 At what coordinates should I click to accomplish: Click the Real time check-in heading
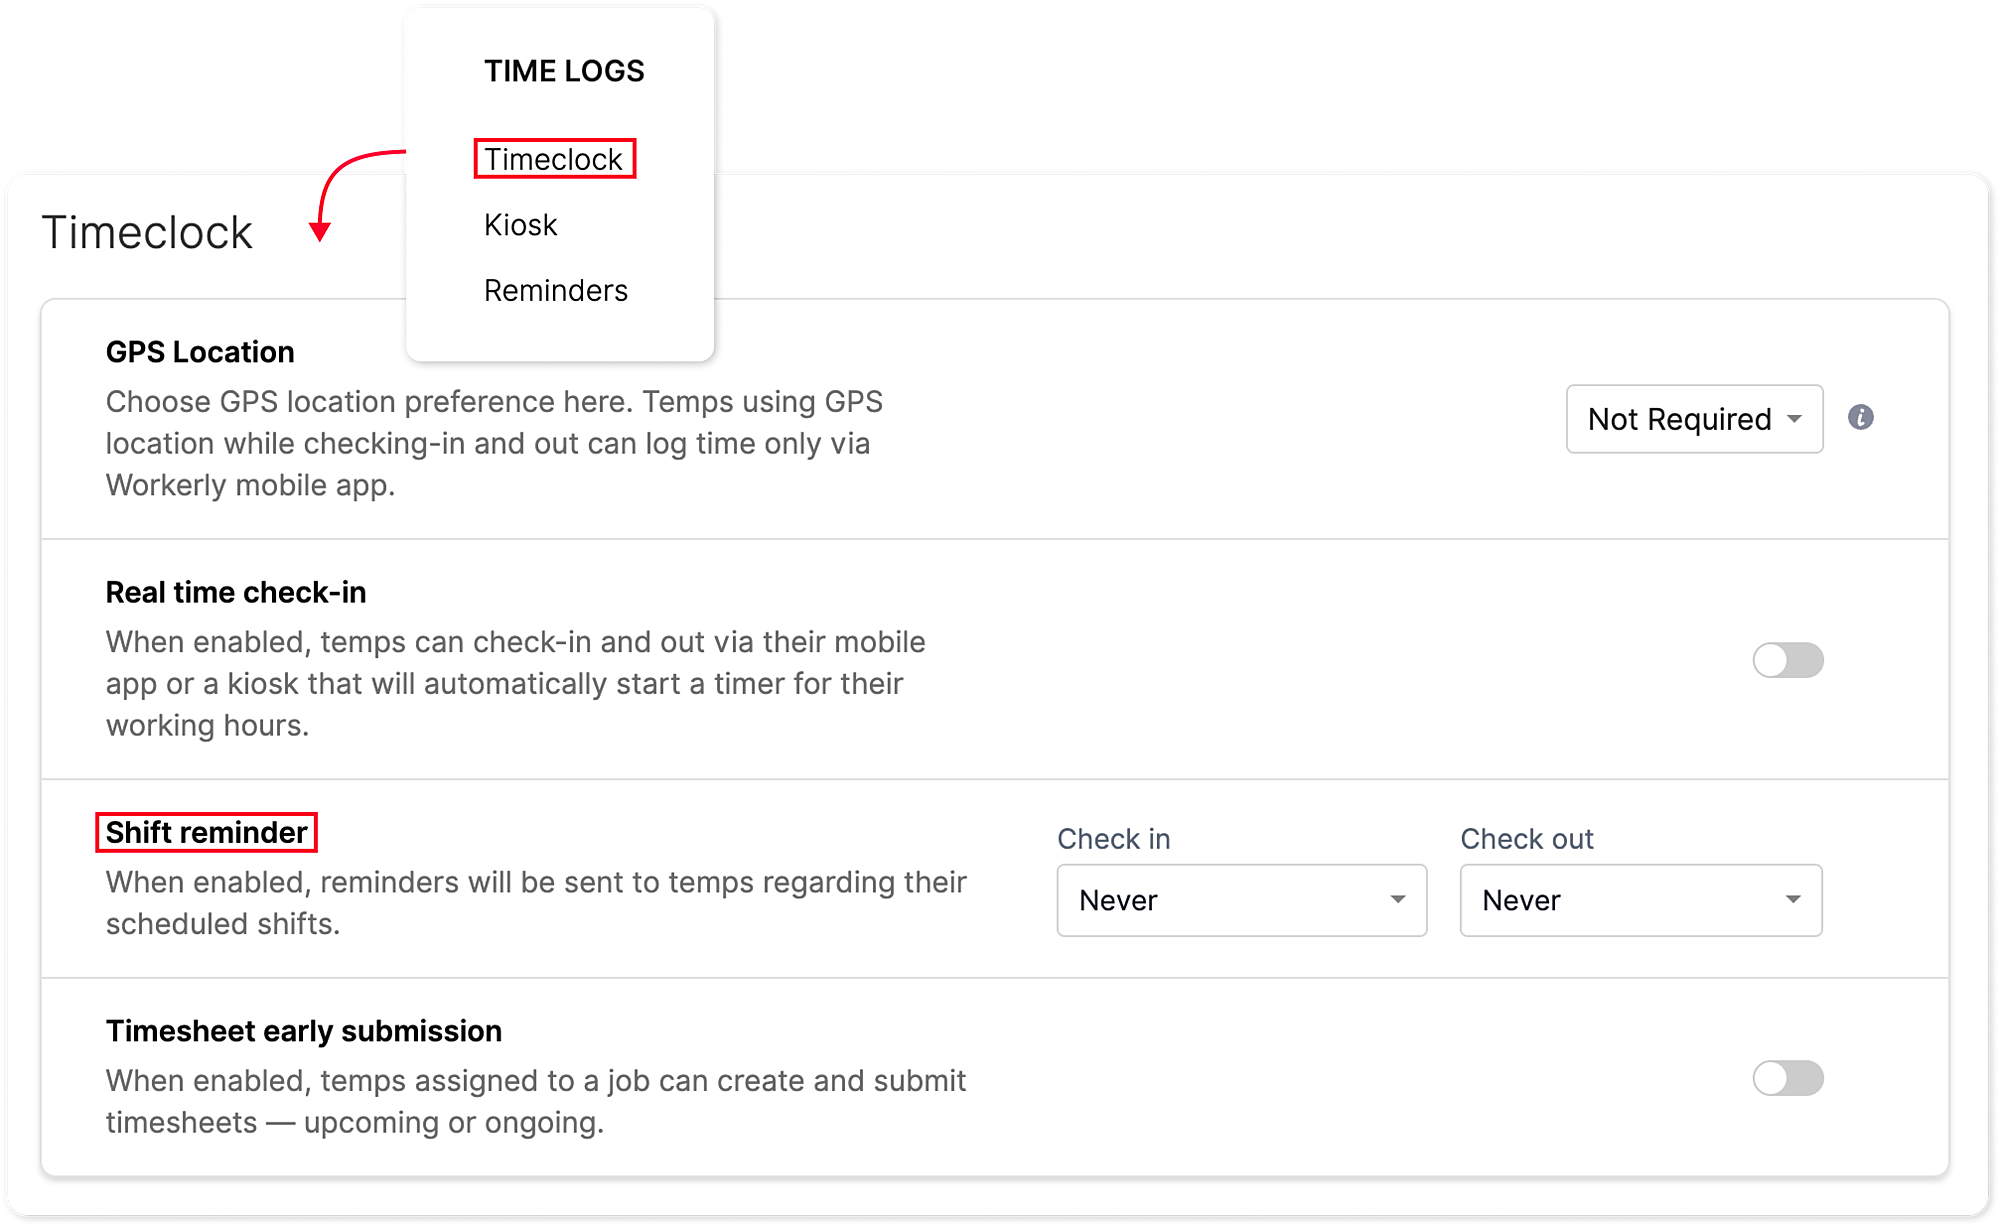[x=236, y=592]
